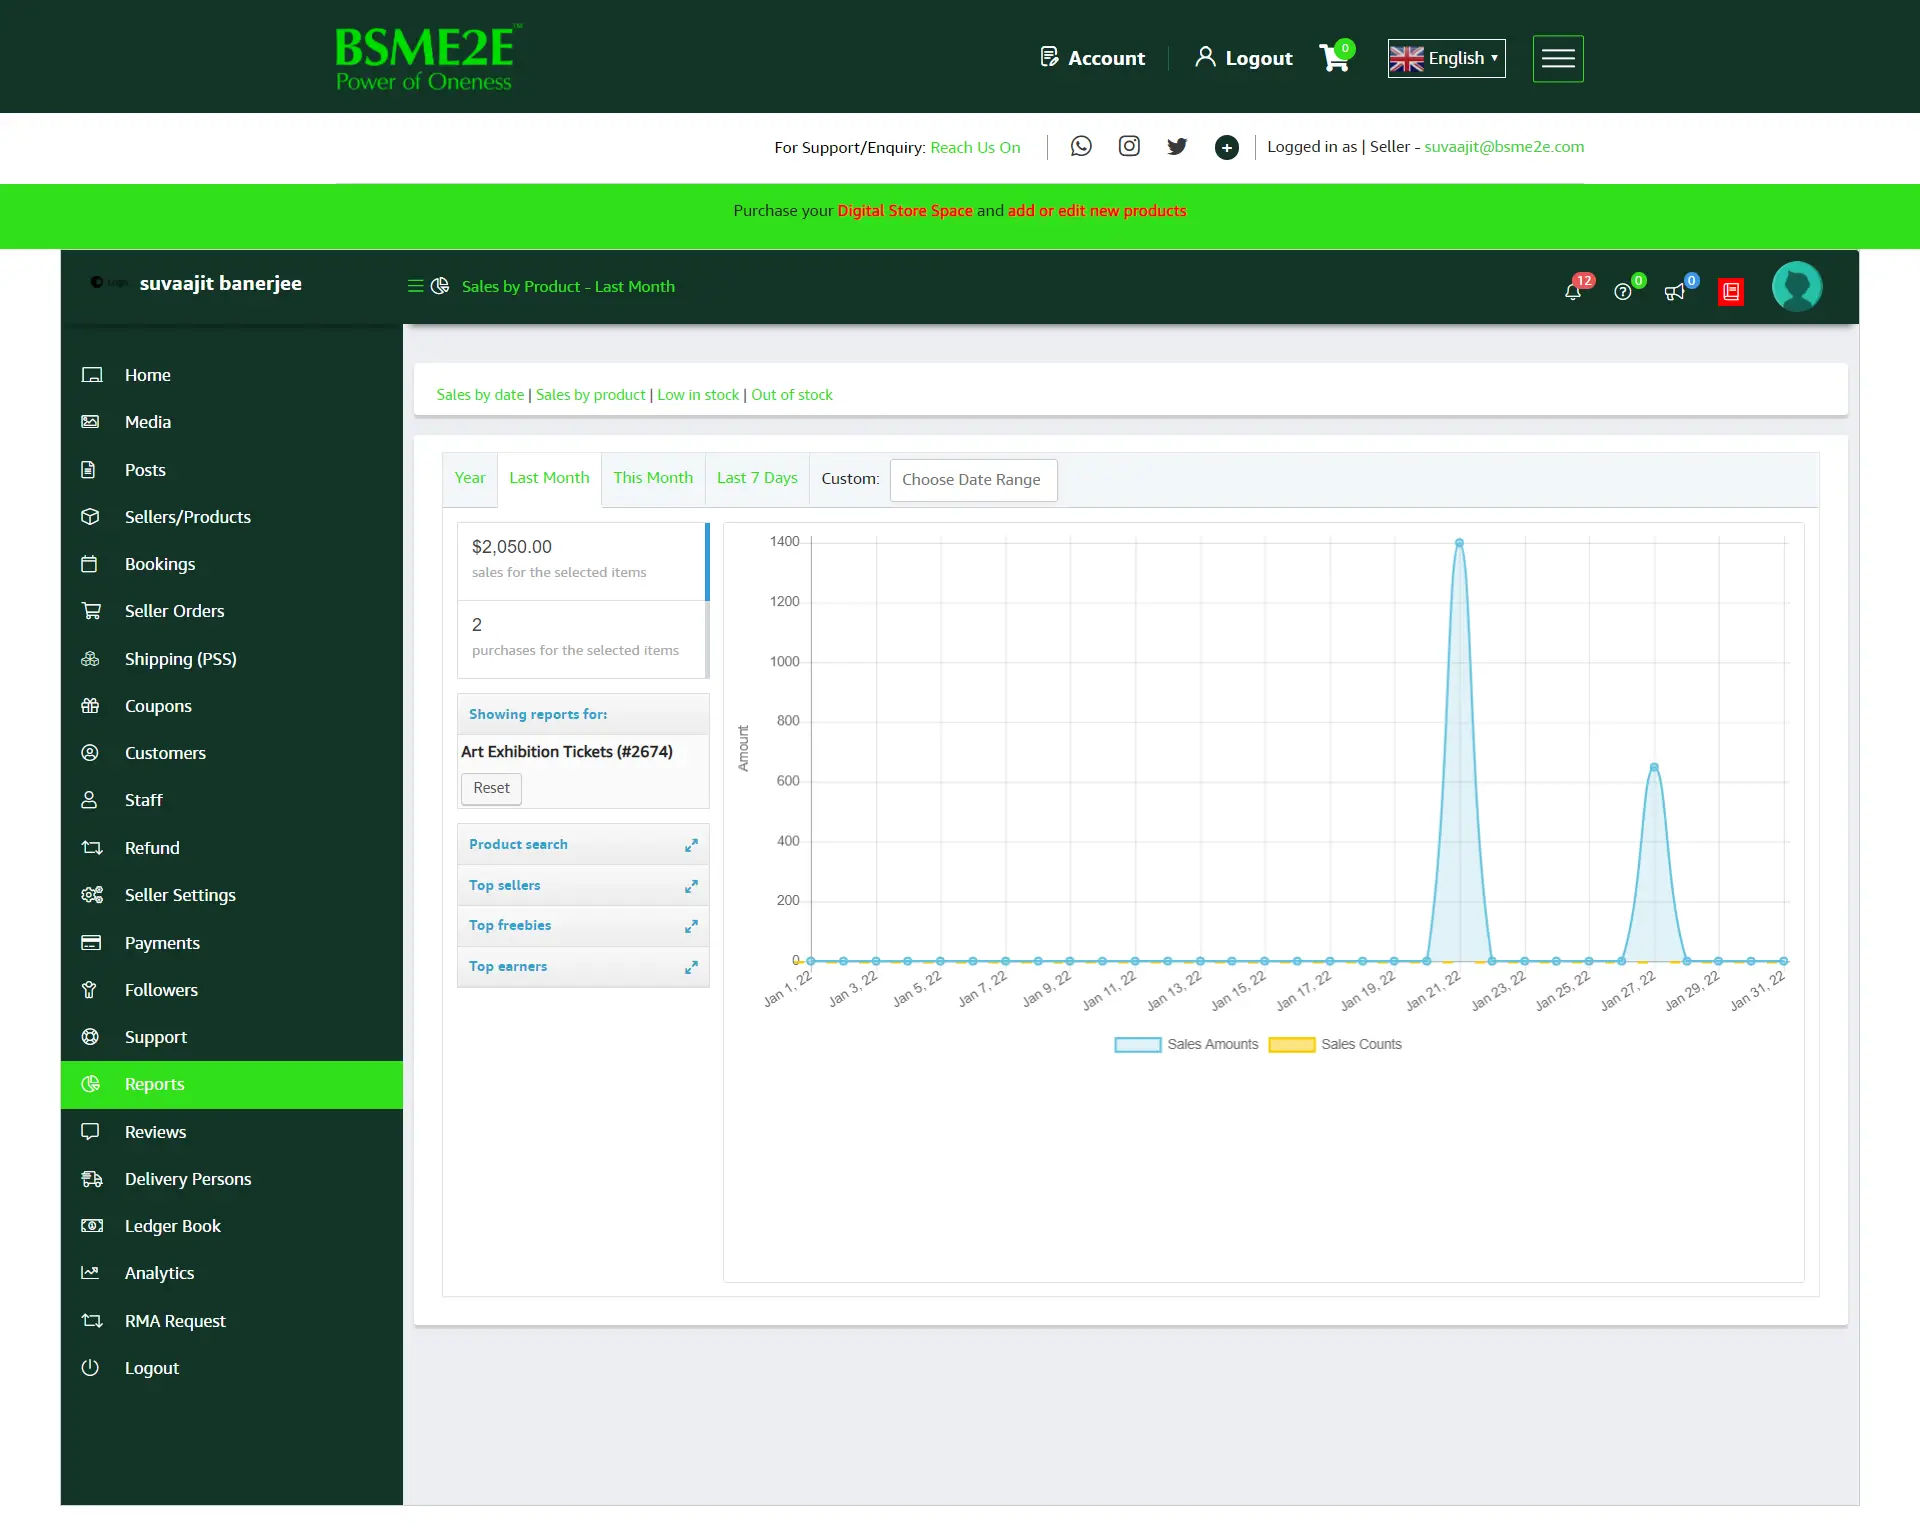The height and width of the screenshot is (1538, 1920).
Task: Click the Payments card icon
Action: click(x=91, y=943)
